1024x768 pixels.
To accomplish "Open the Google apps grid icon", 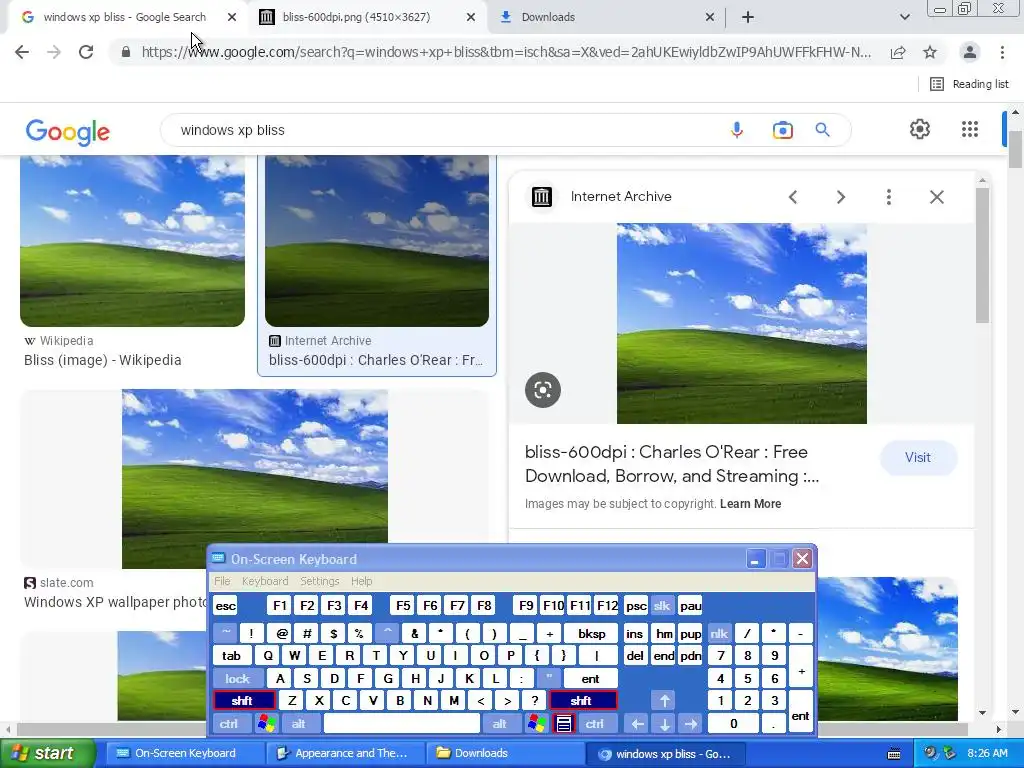I will [x=970, y=129].
